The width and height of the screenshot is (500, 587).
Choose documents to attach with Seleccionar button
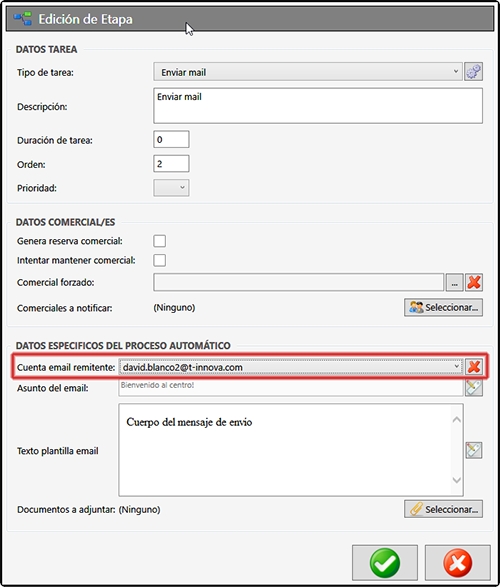[443, 509]
